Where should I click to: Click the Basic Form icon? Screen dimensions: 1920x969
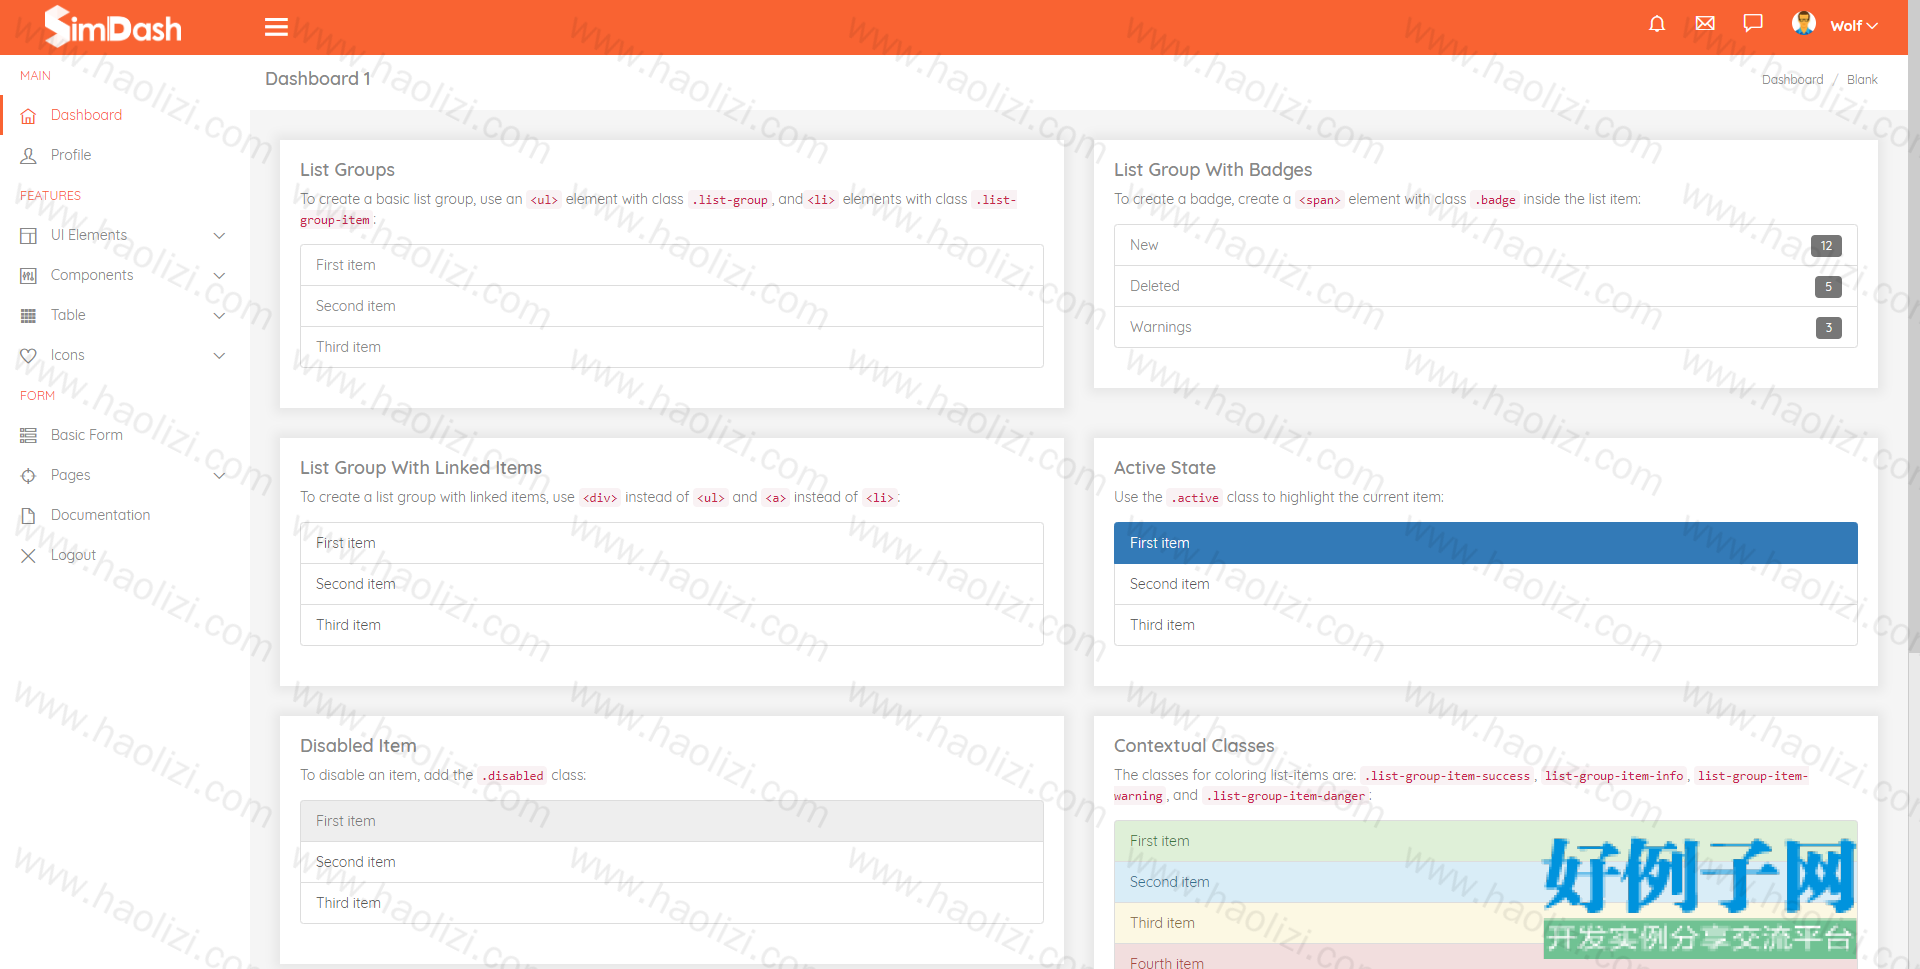pos(28,436)
